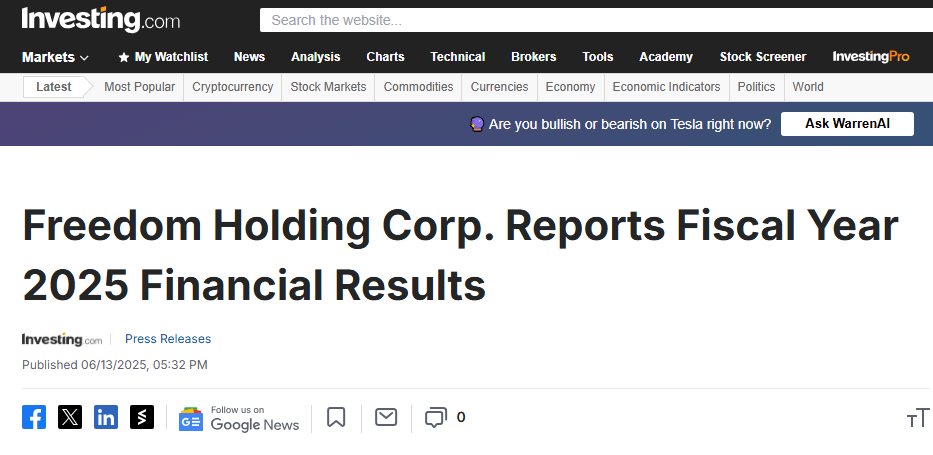Bookmark this article
933x455 pixels.
(x=336, y=417)
